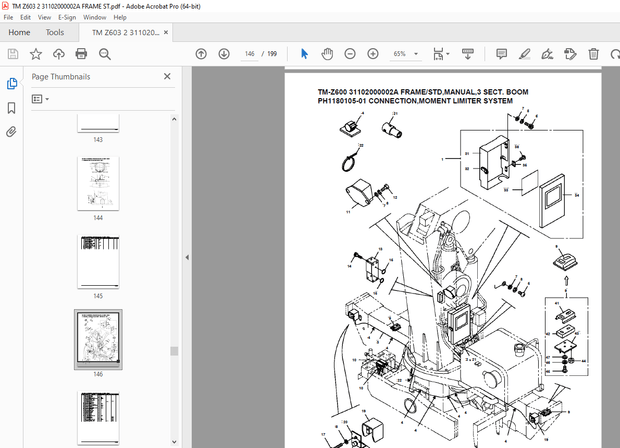Image resolution: width=620 pixels, height=448 pixels.
Task: Print the document with printer icon
Action: 81,54
